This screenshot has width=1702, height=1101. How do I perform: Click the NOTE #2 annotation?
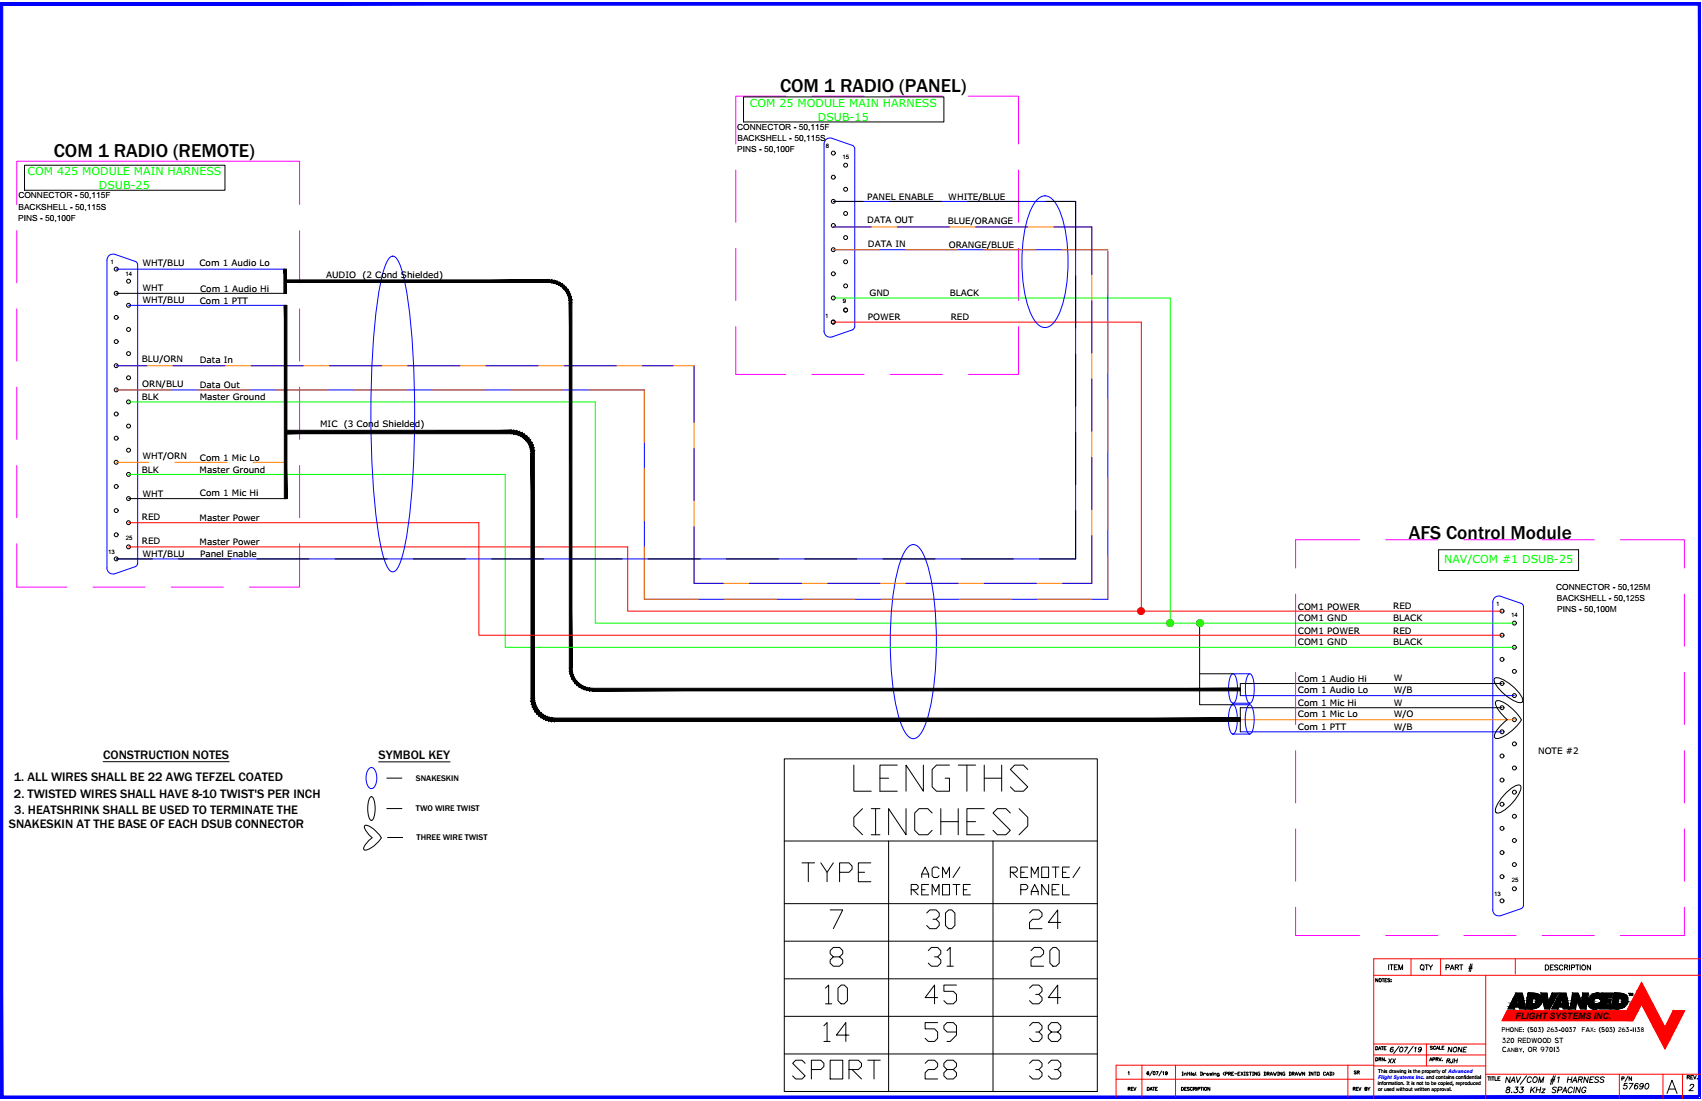tap(1558, 751)
